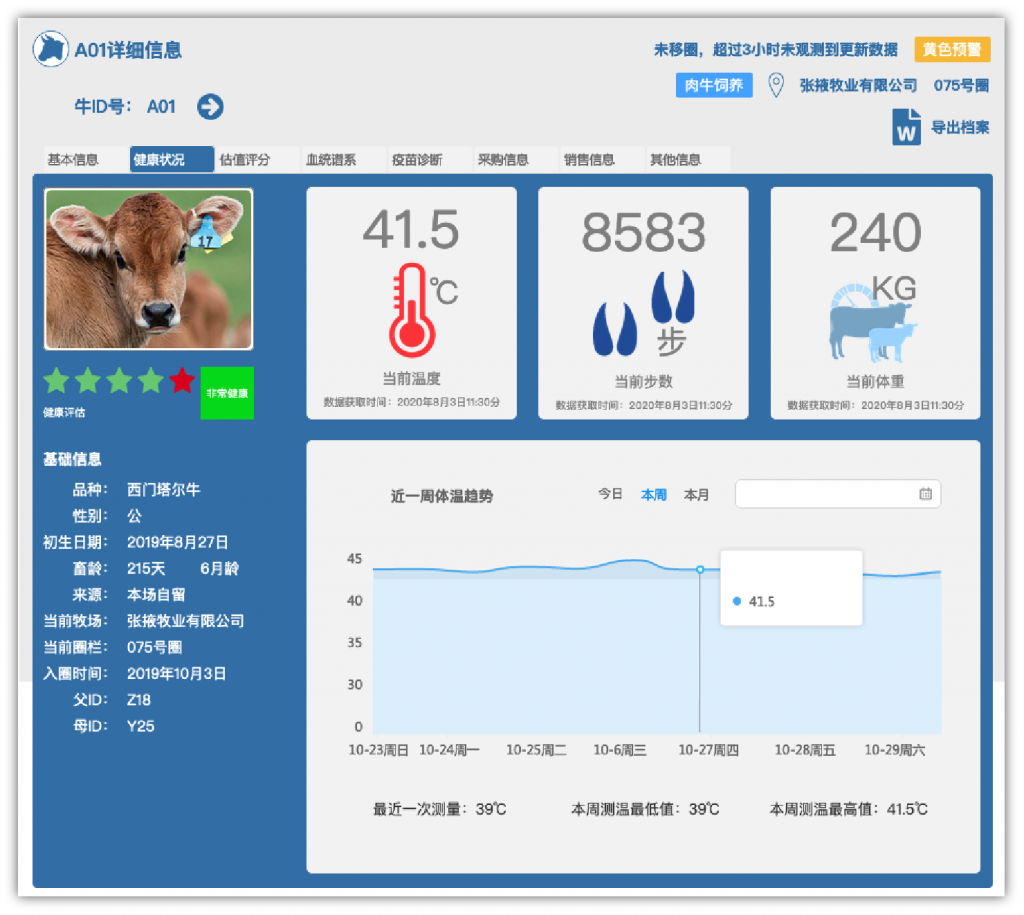Click the 黄色预警 warning badge

952,50
